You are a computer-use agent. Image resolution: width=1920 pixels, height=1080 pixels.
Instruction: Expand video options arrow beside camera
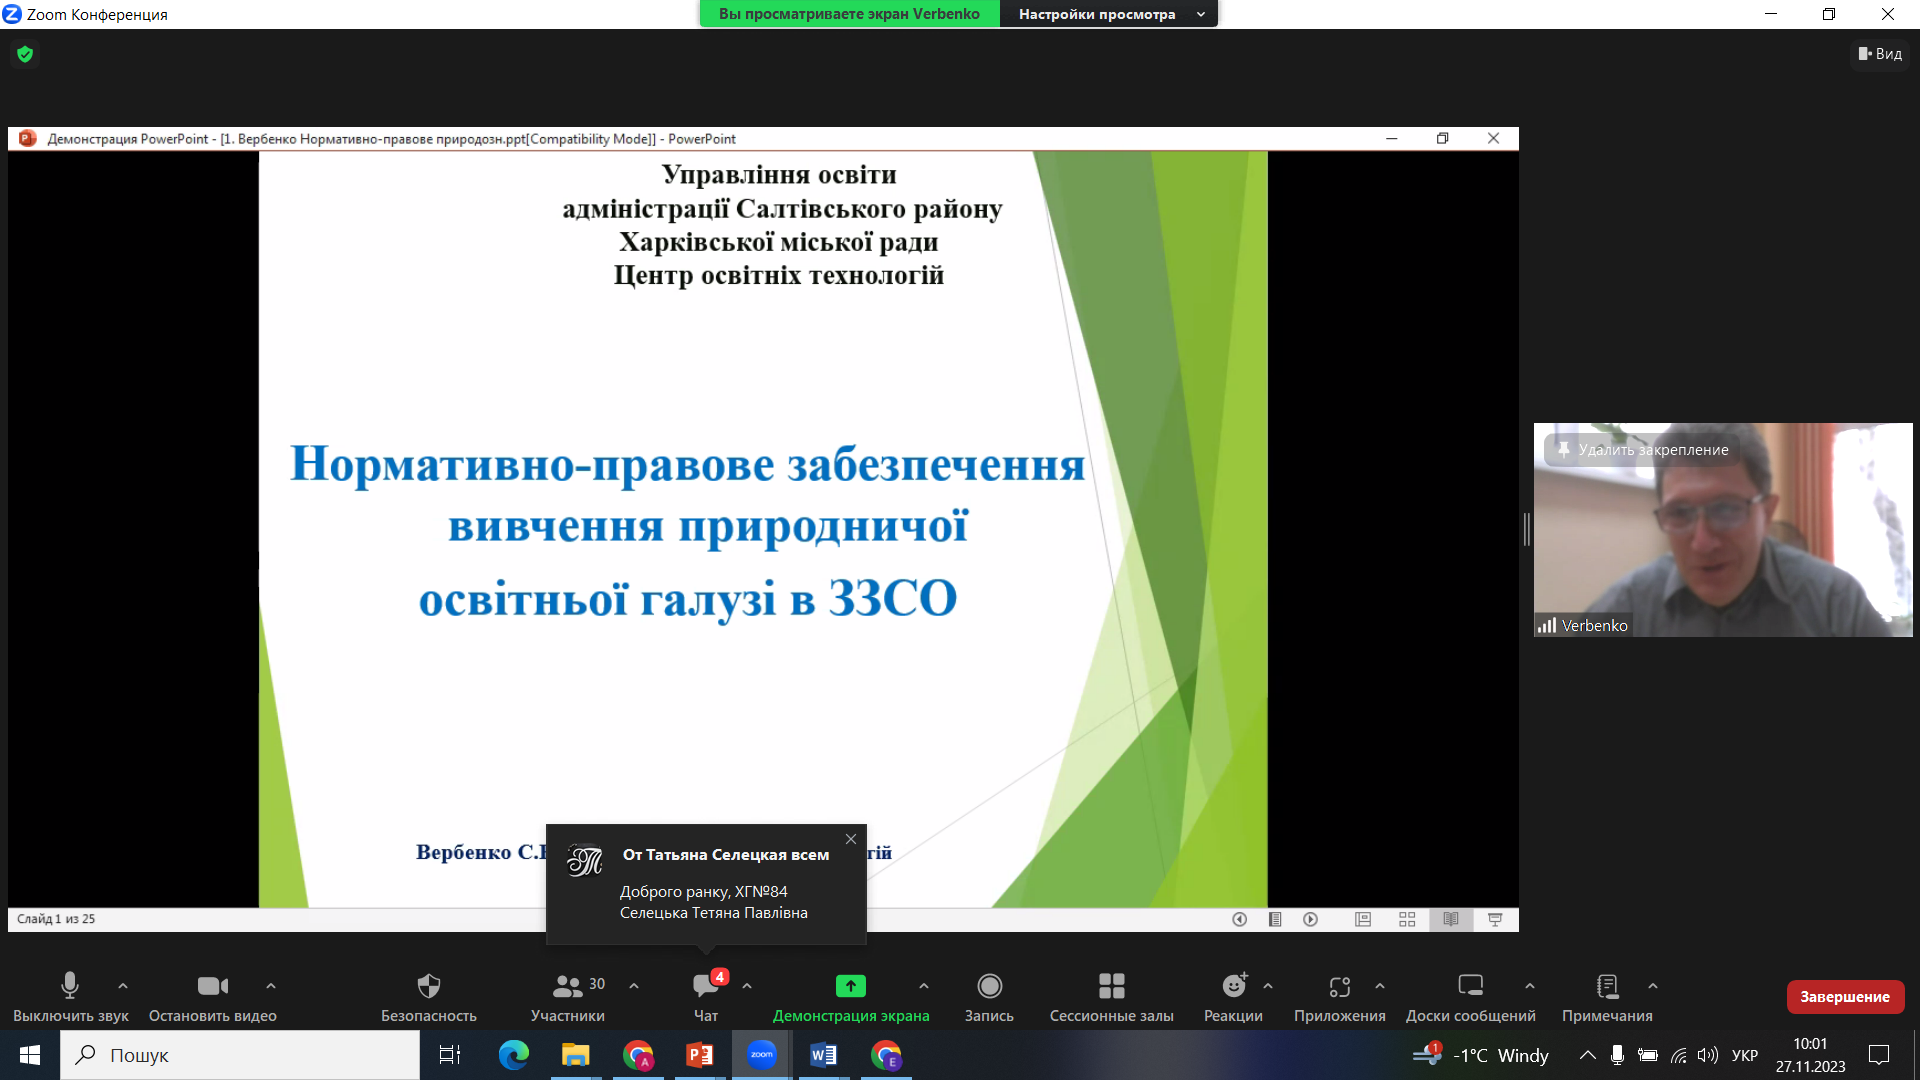click(x=271, y=986)
